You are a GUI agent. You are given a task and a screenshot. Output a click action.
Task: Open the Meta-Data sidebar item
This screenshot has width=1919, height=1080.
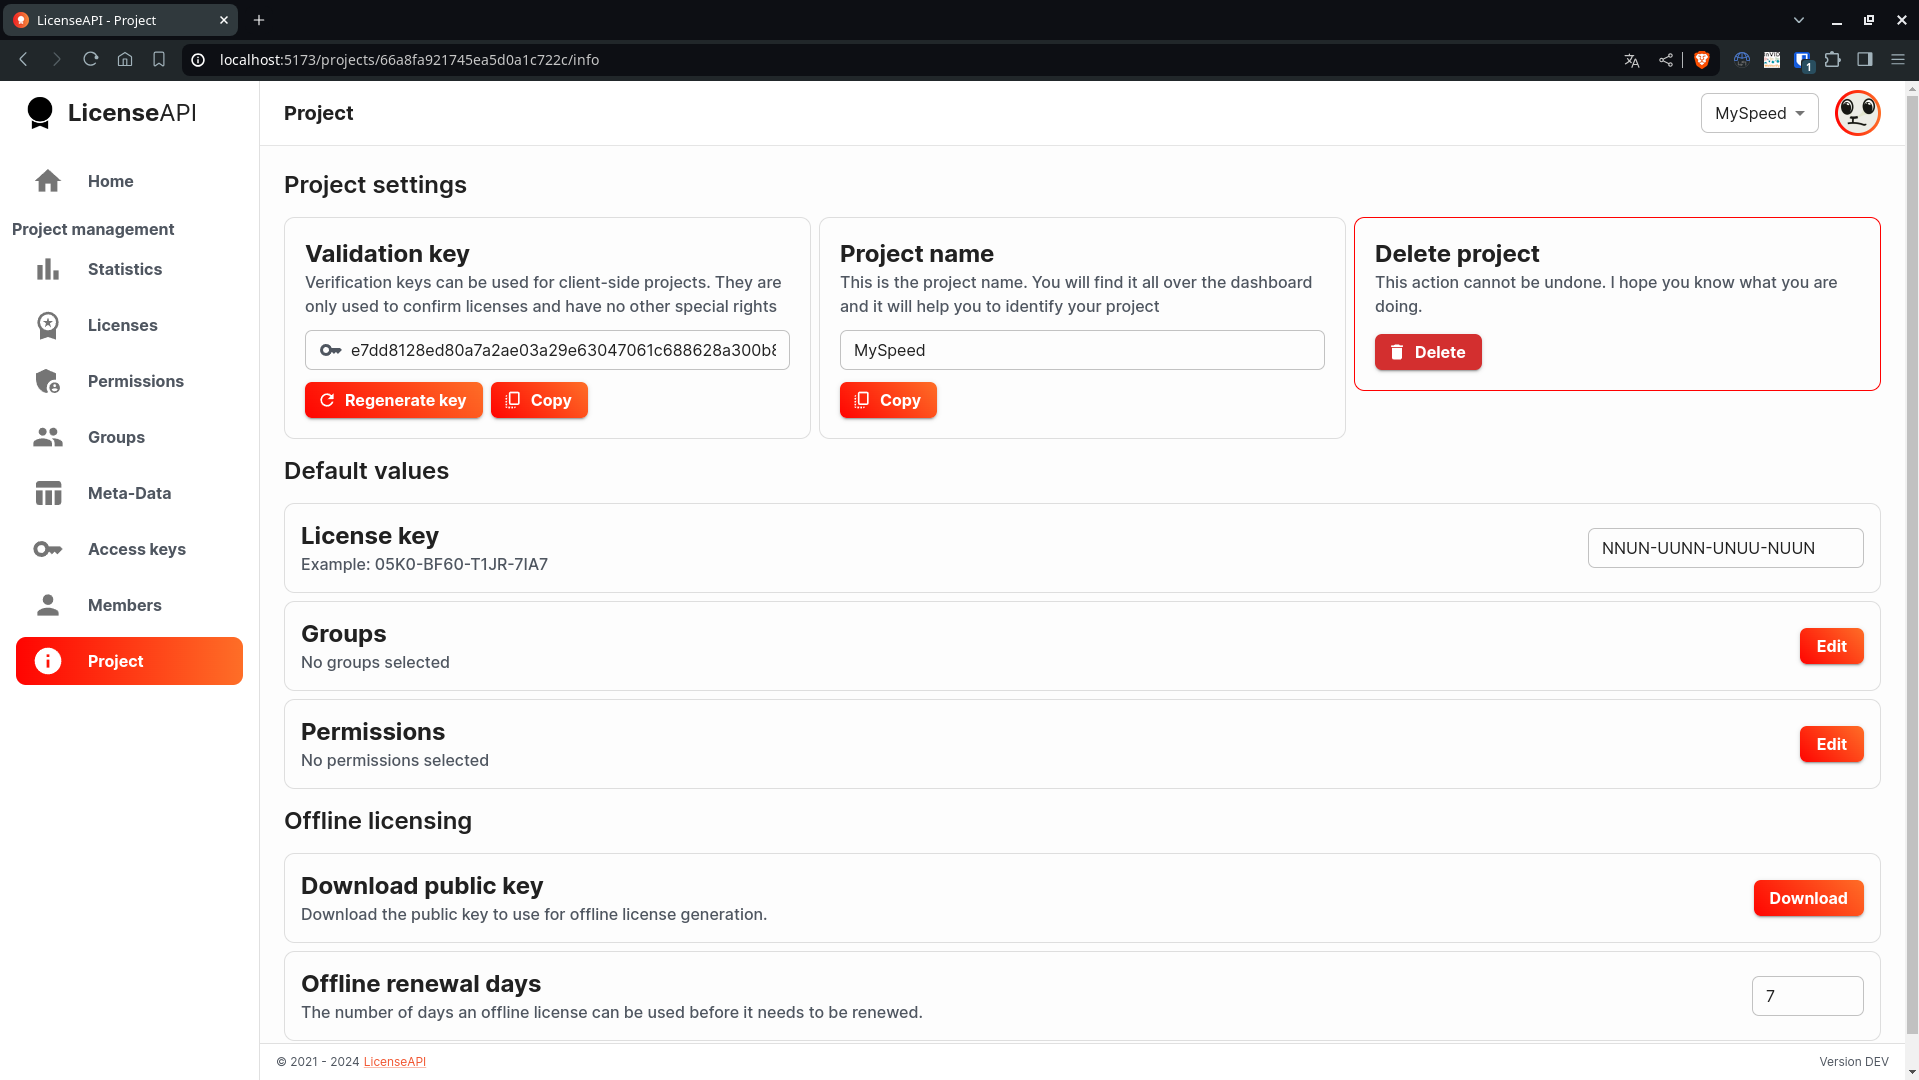click(x=129, y=493)
